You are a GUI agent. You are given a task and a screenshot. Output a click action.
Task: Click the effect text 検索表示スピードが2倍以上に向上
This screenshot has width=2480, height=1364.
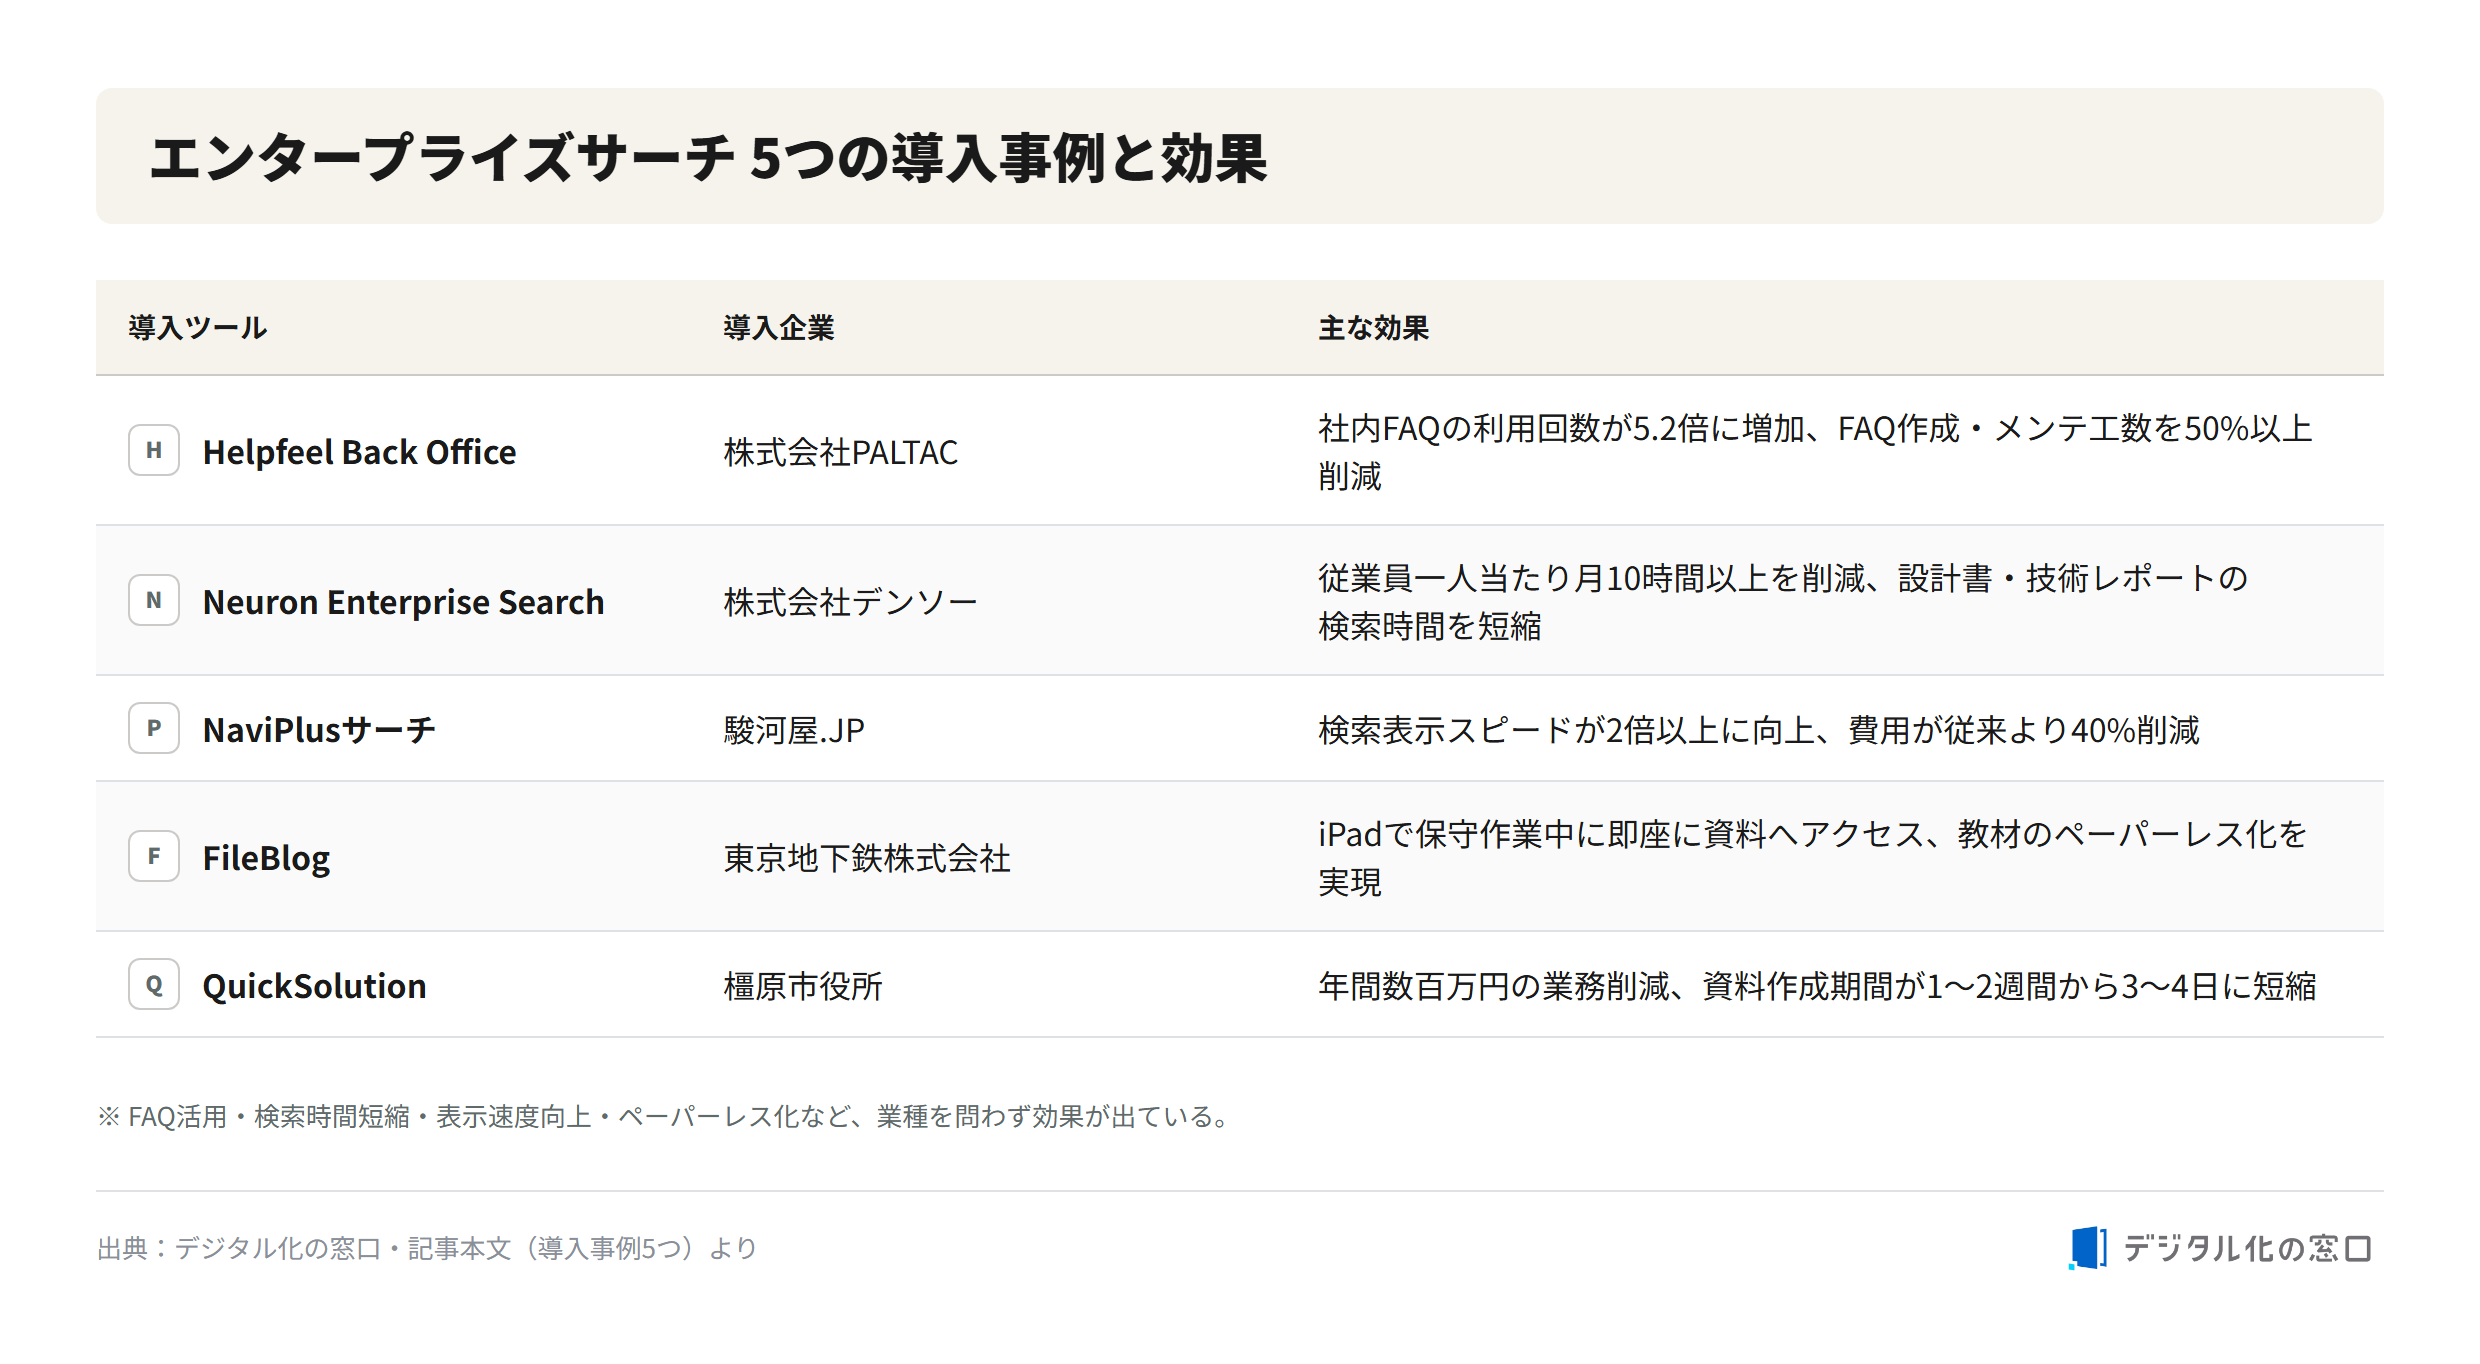coord(1759,730)
